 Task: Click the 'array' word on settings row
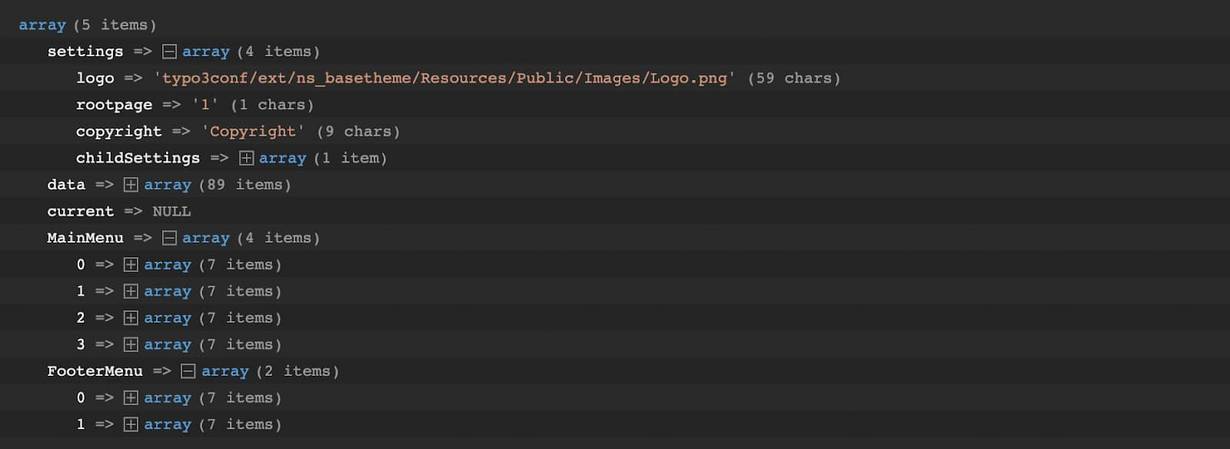click(x=206, y=52)
